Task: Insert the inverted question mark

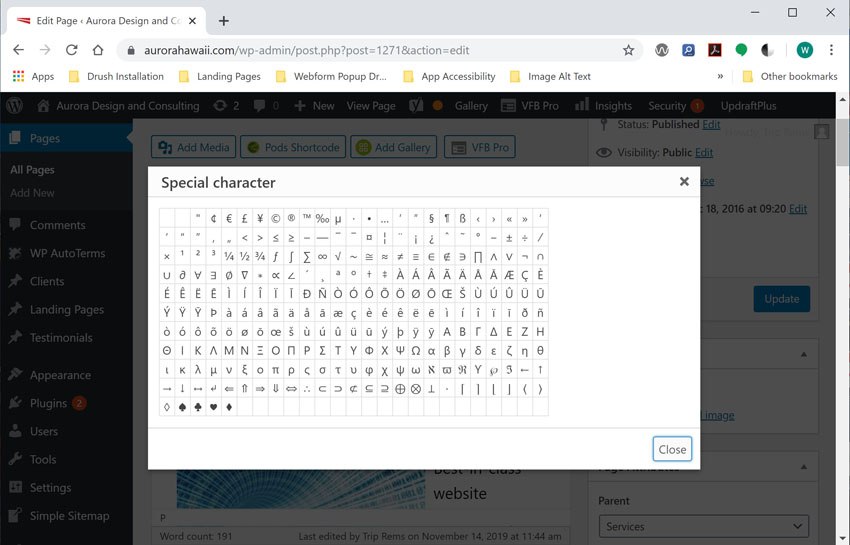Action: [x=432, y=238]
